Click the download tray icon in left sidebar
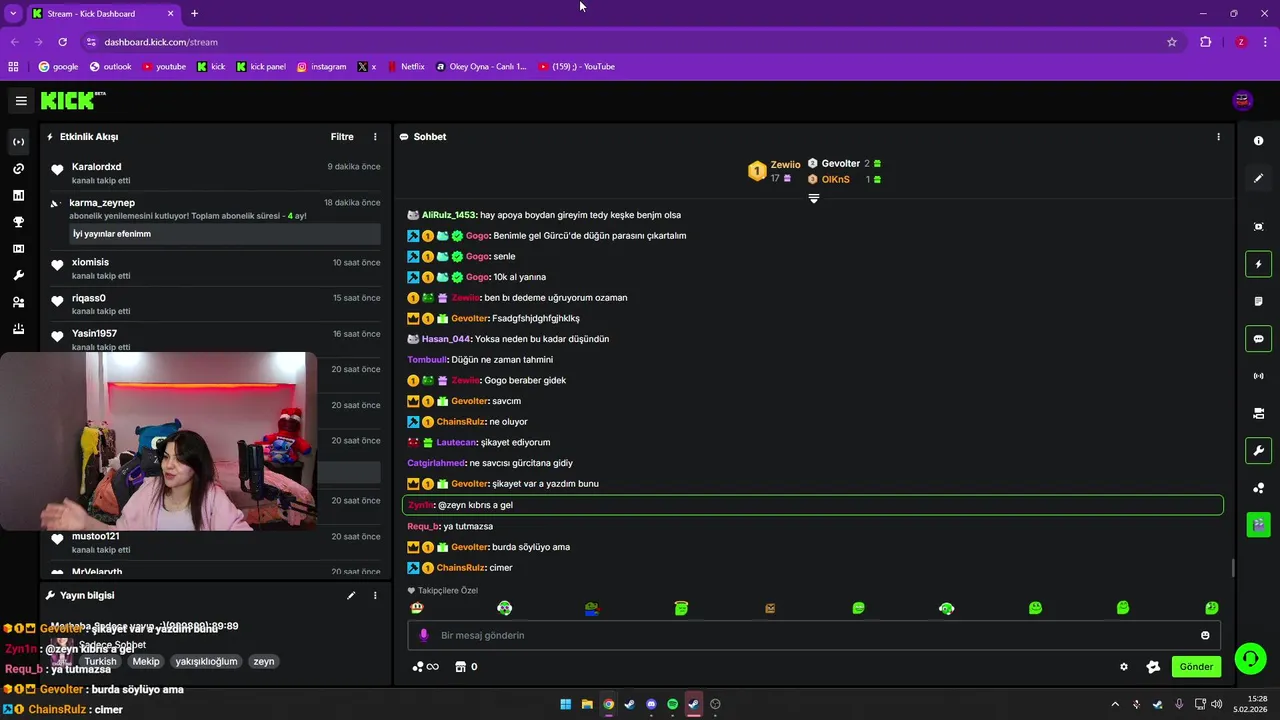Screen dimensions: 1280x720 (18, 329)
